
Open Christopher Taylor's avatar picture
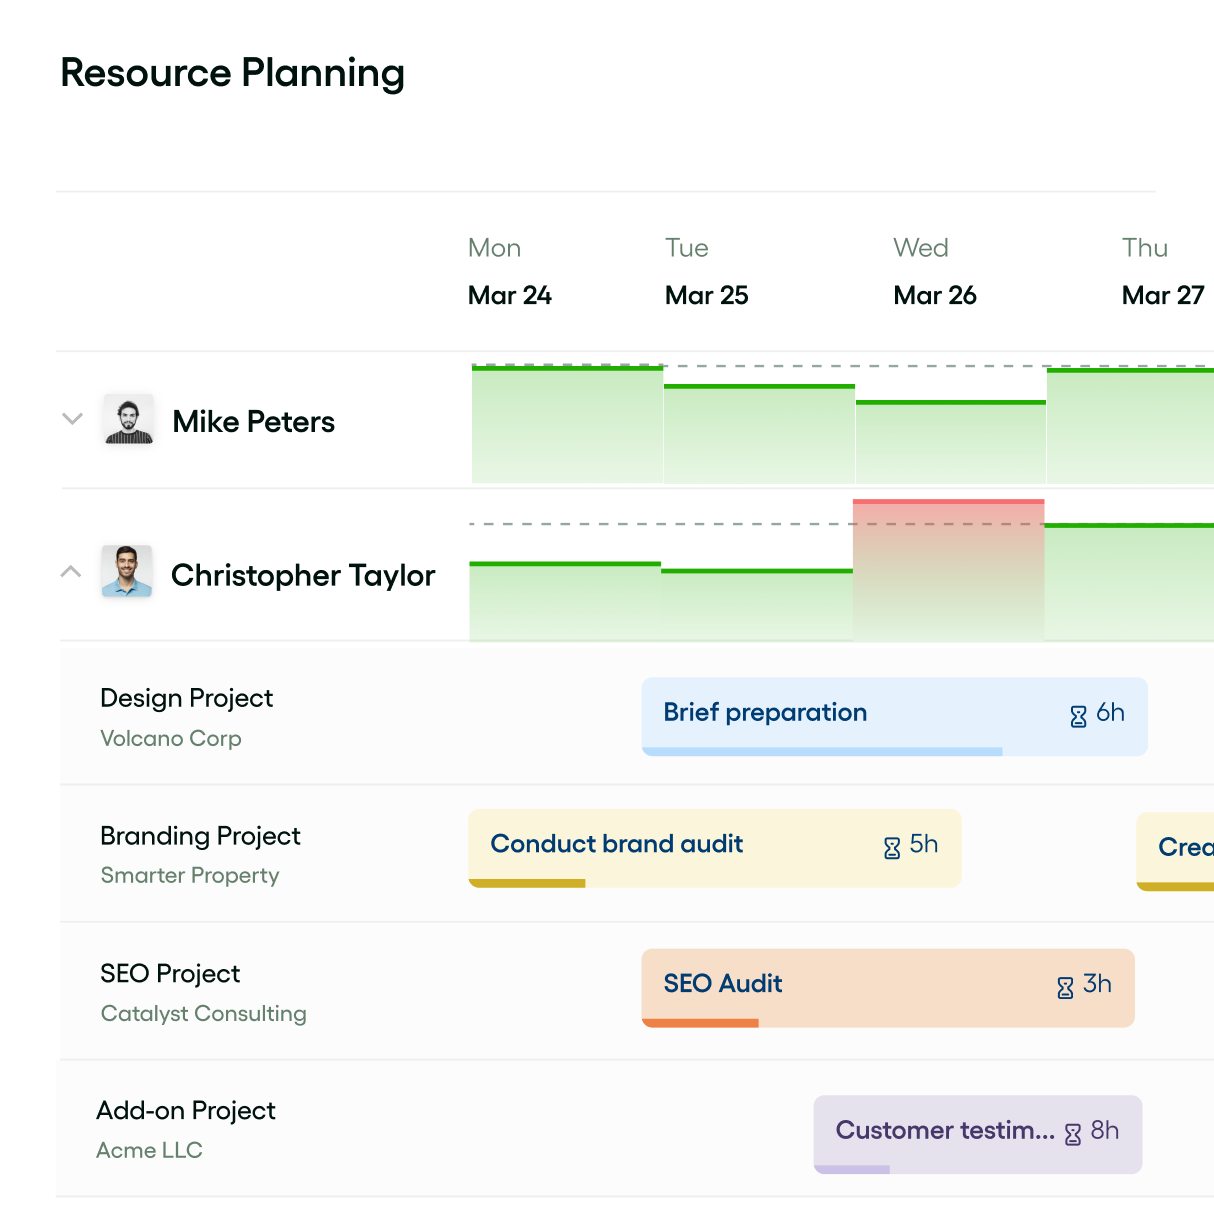coord(128,573)
